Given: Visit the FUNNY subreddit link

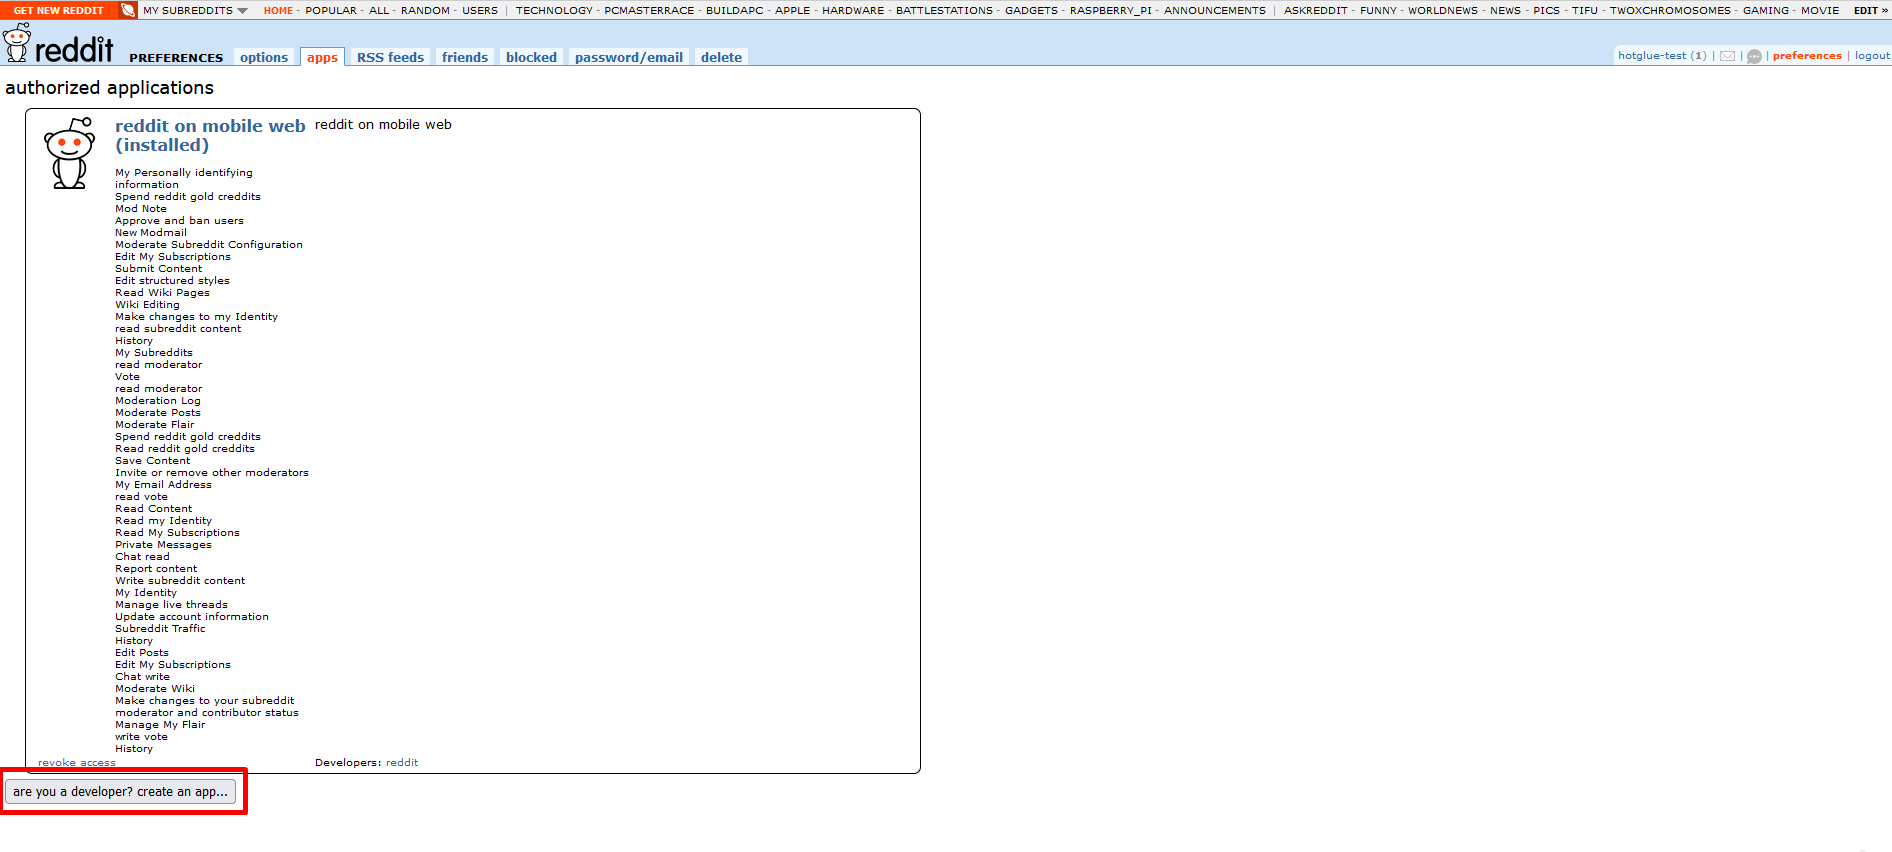Looking at the screenshot, I should coord(1378,10).
